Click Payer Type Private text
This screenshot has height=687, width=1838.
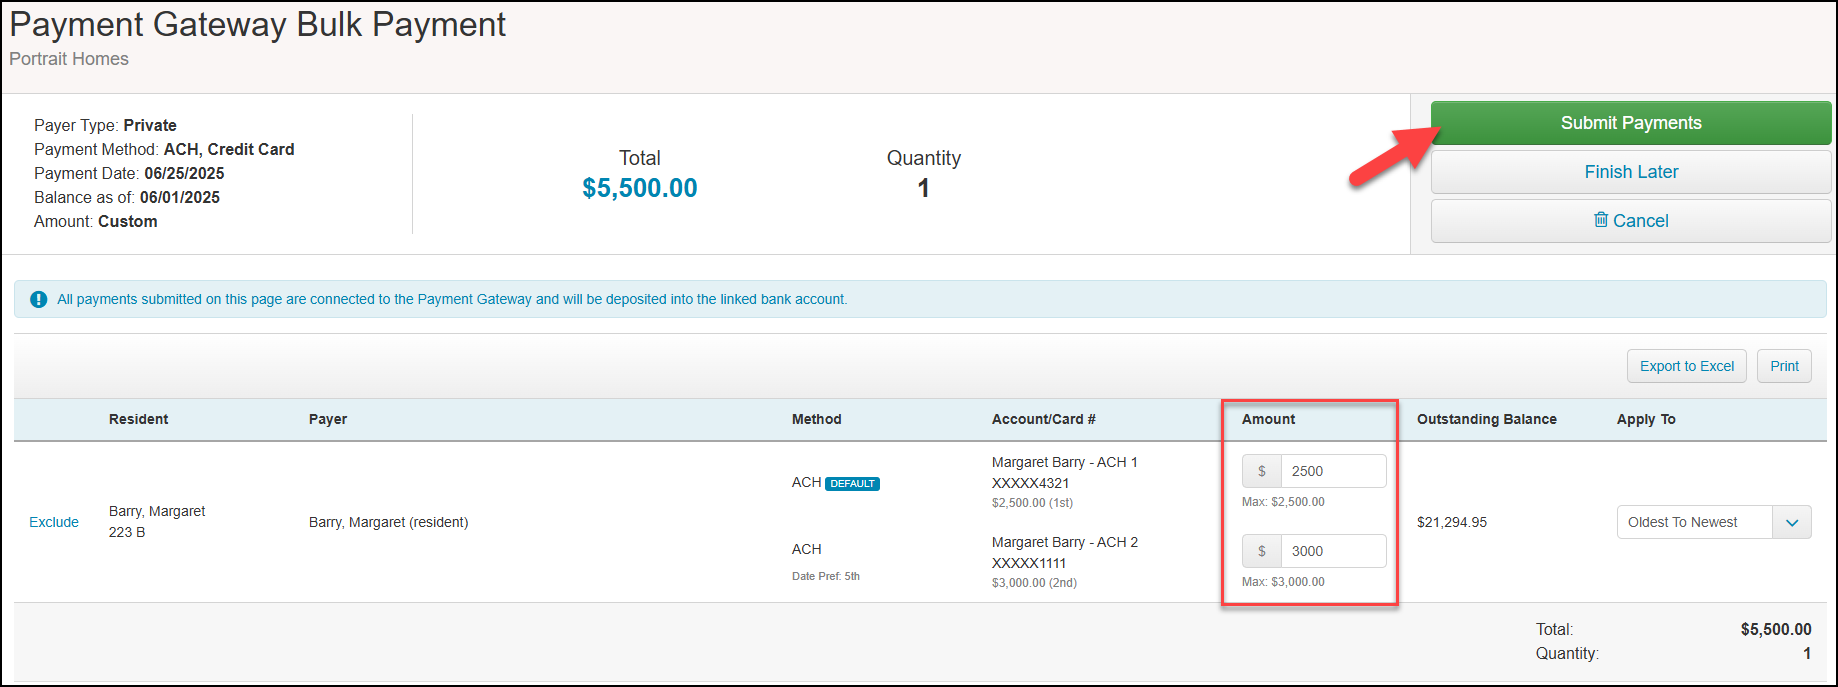[105, 125]
